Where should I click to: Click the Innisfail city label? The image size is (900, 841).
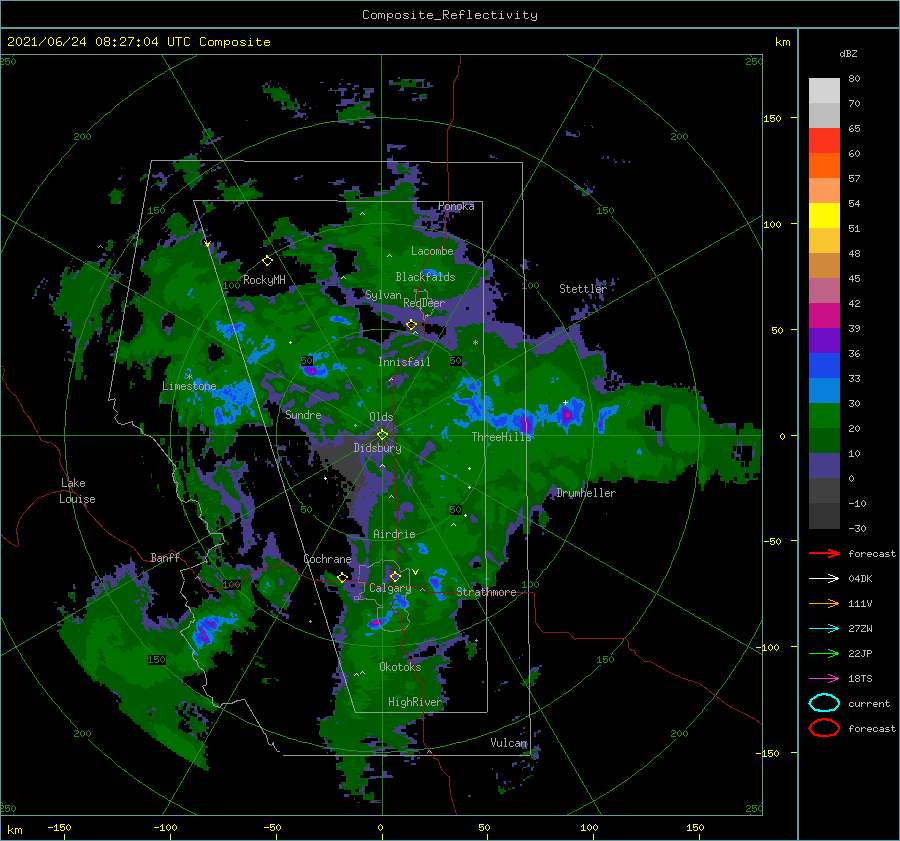coord(404,362)
